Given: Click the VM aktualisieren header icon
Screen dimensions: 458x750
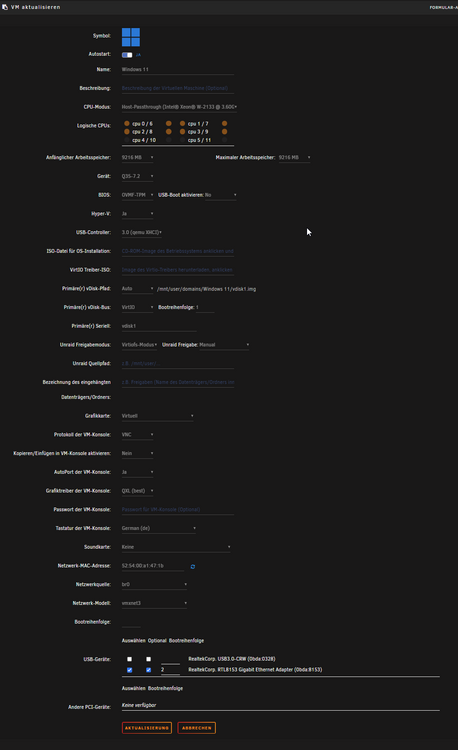Looking at the screenshot, I should coord(5,7).
